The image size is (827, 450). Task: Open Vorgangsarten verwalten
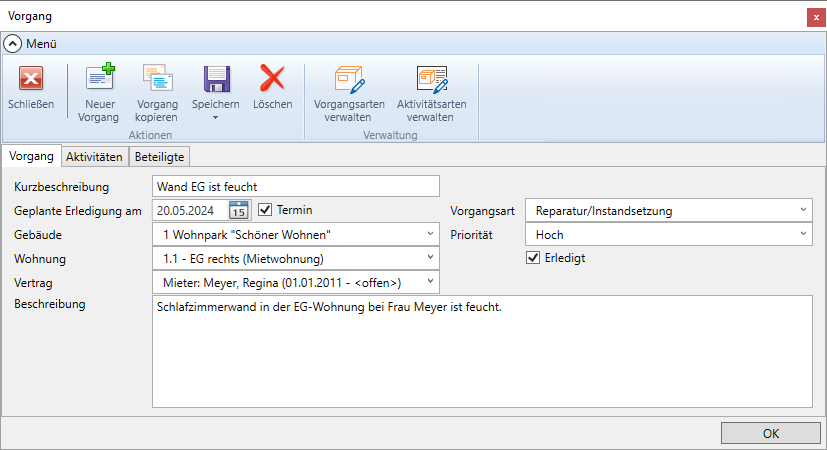(x=348, y=80)
